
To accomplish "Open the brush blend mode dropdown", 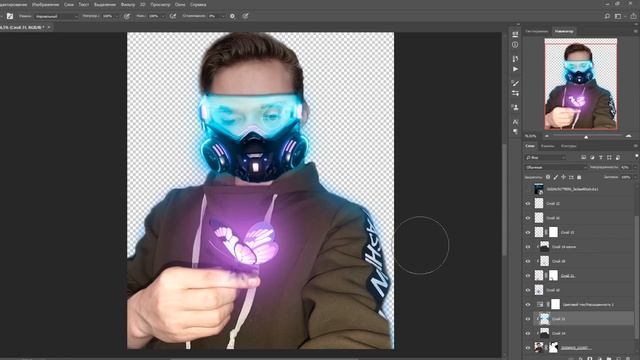I will coord(56,16).
